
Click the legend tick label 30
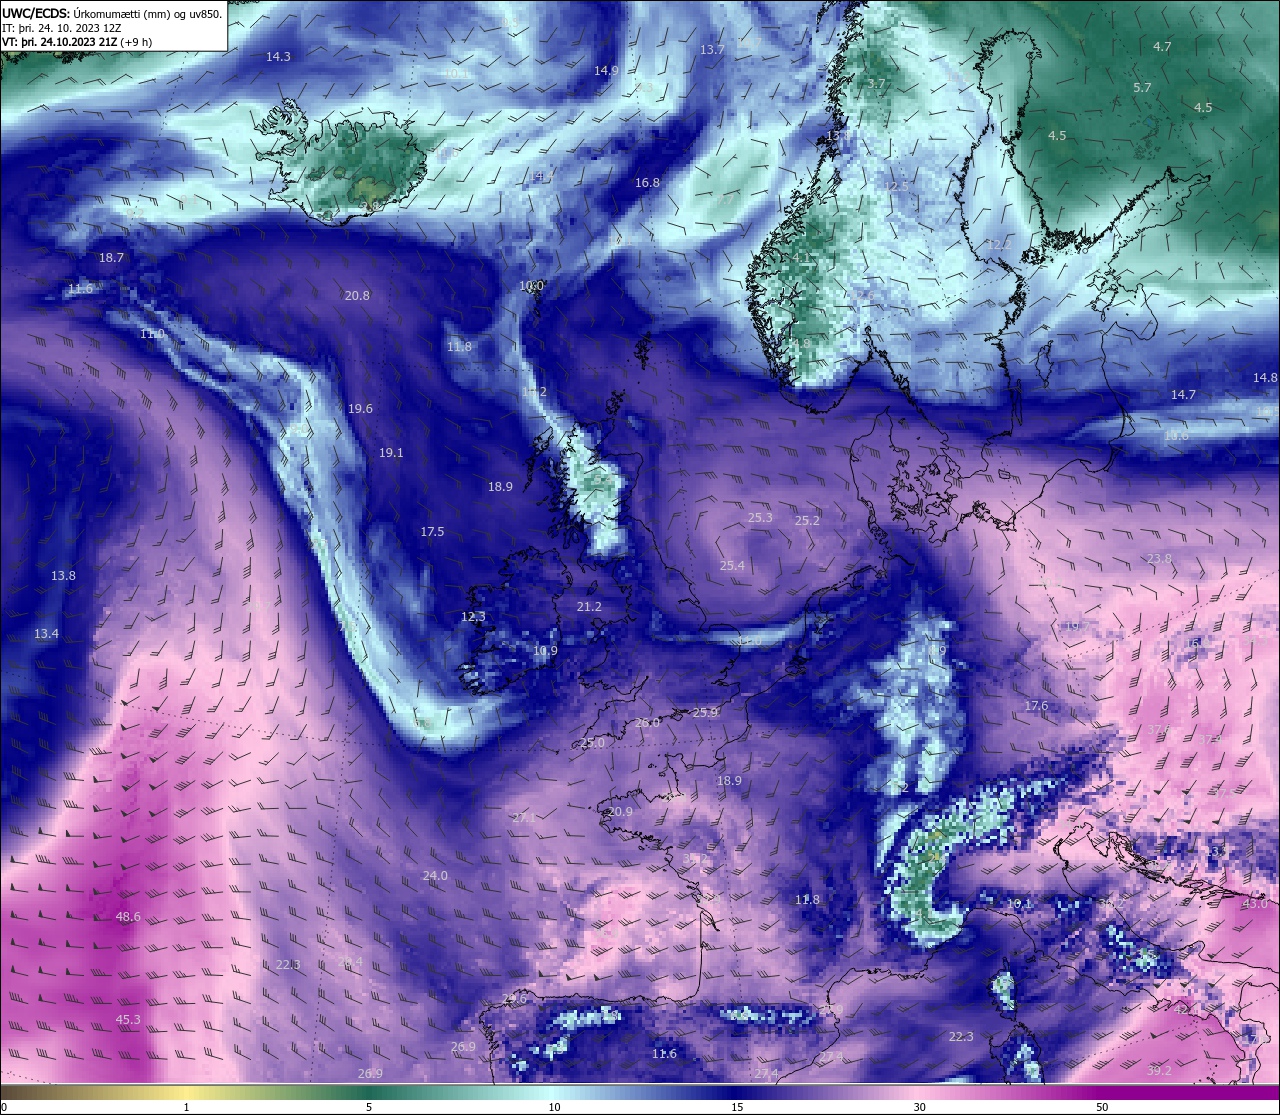click(919, 1107)
